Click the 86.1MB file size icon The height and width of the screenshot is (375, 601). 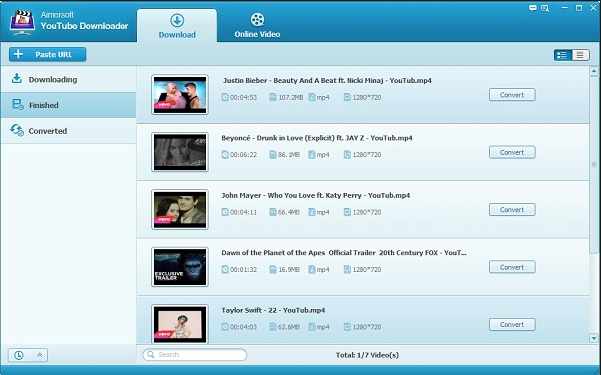273,155
